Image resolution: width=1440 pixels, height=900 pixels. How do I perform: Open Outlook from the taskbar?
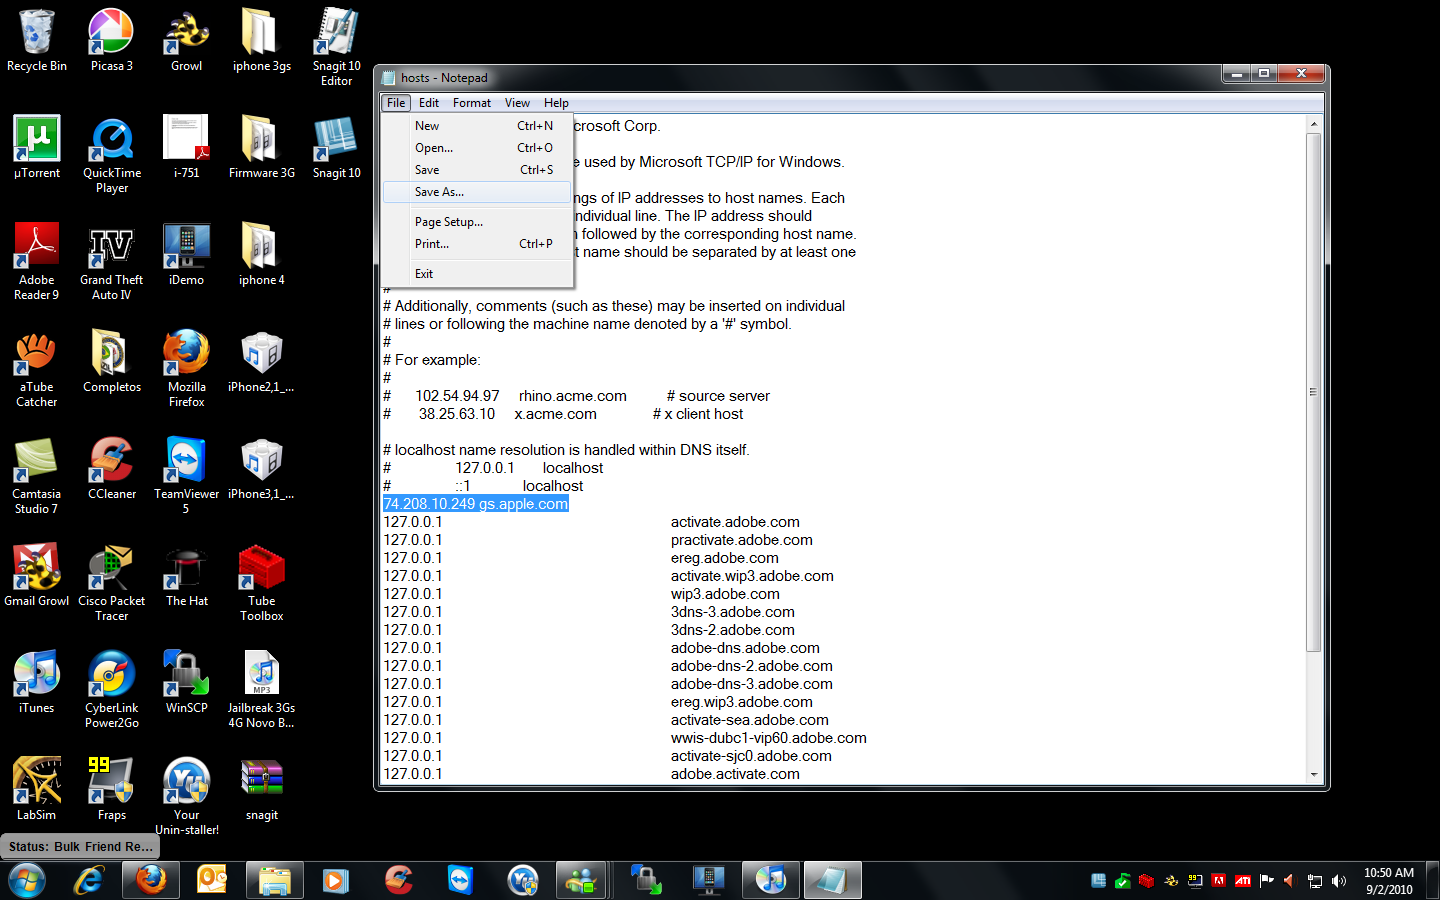(x=212, y=881)
